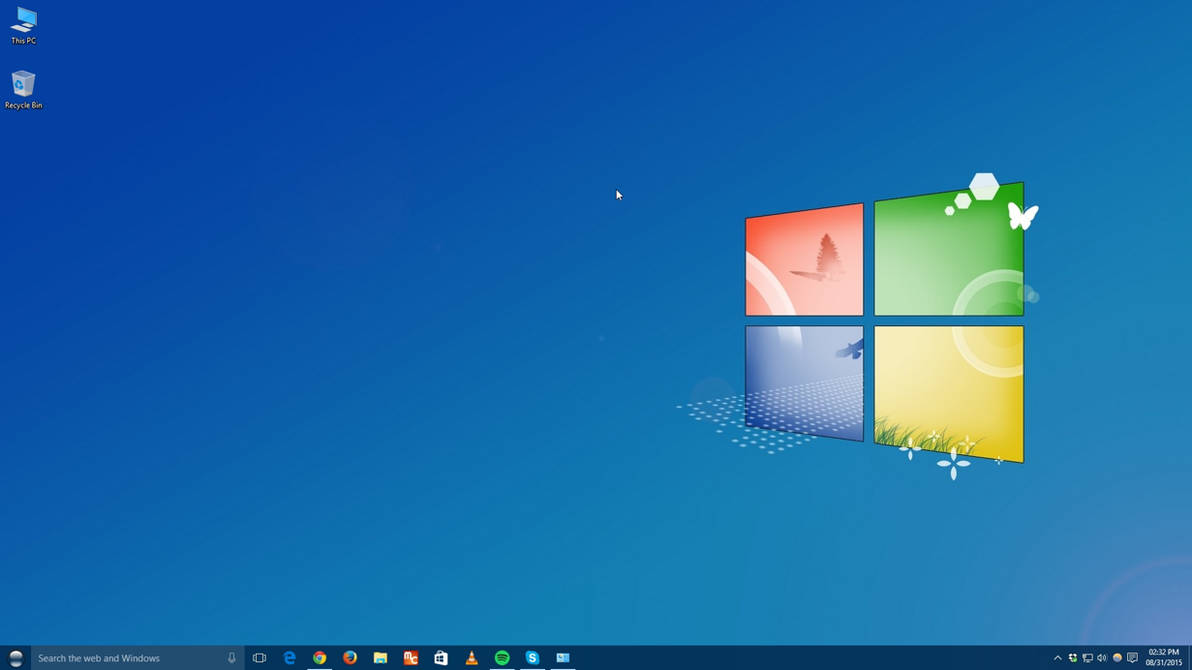1192x670 pixels.
Task: Open Mozilla Firefox
Action: (349, 658)
